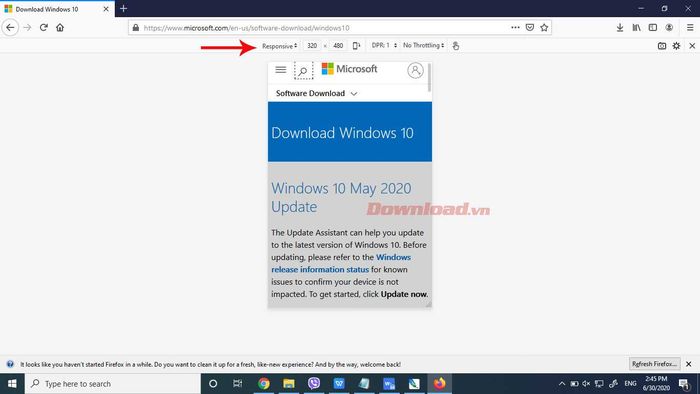Open the Downloads panel
700x394 pixels.
point(620,28)
